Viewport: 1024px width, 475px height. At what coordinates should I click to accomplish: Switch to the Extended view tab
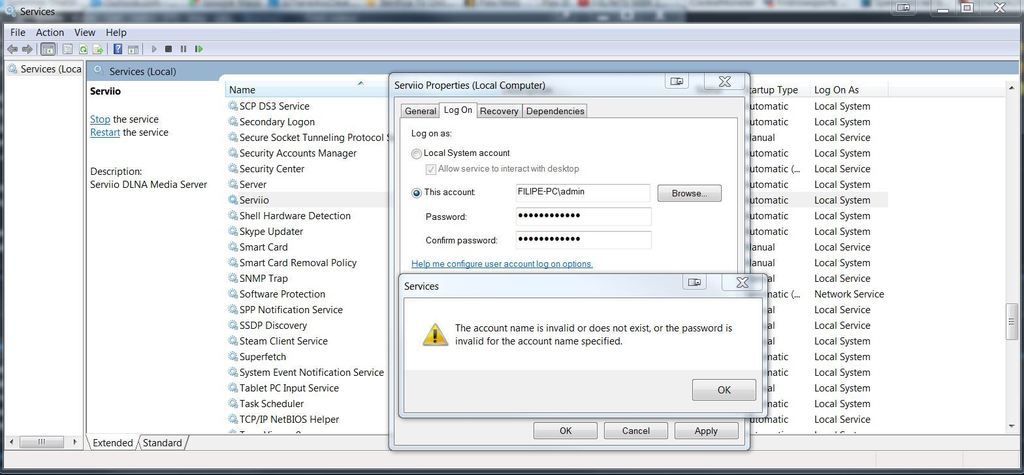pyautogui.click(x=112, y=443)
